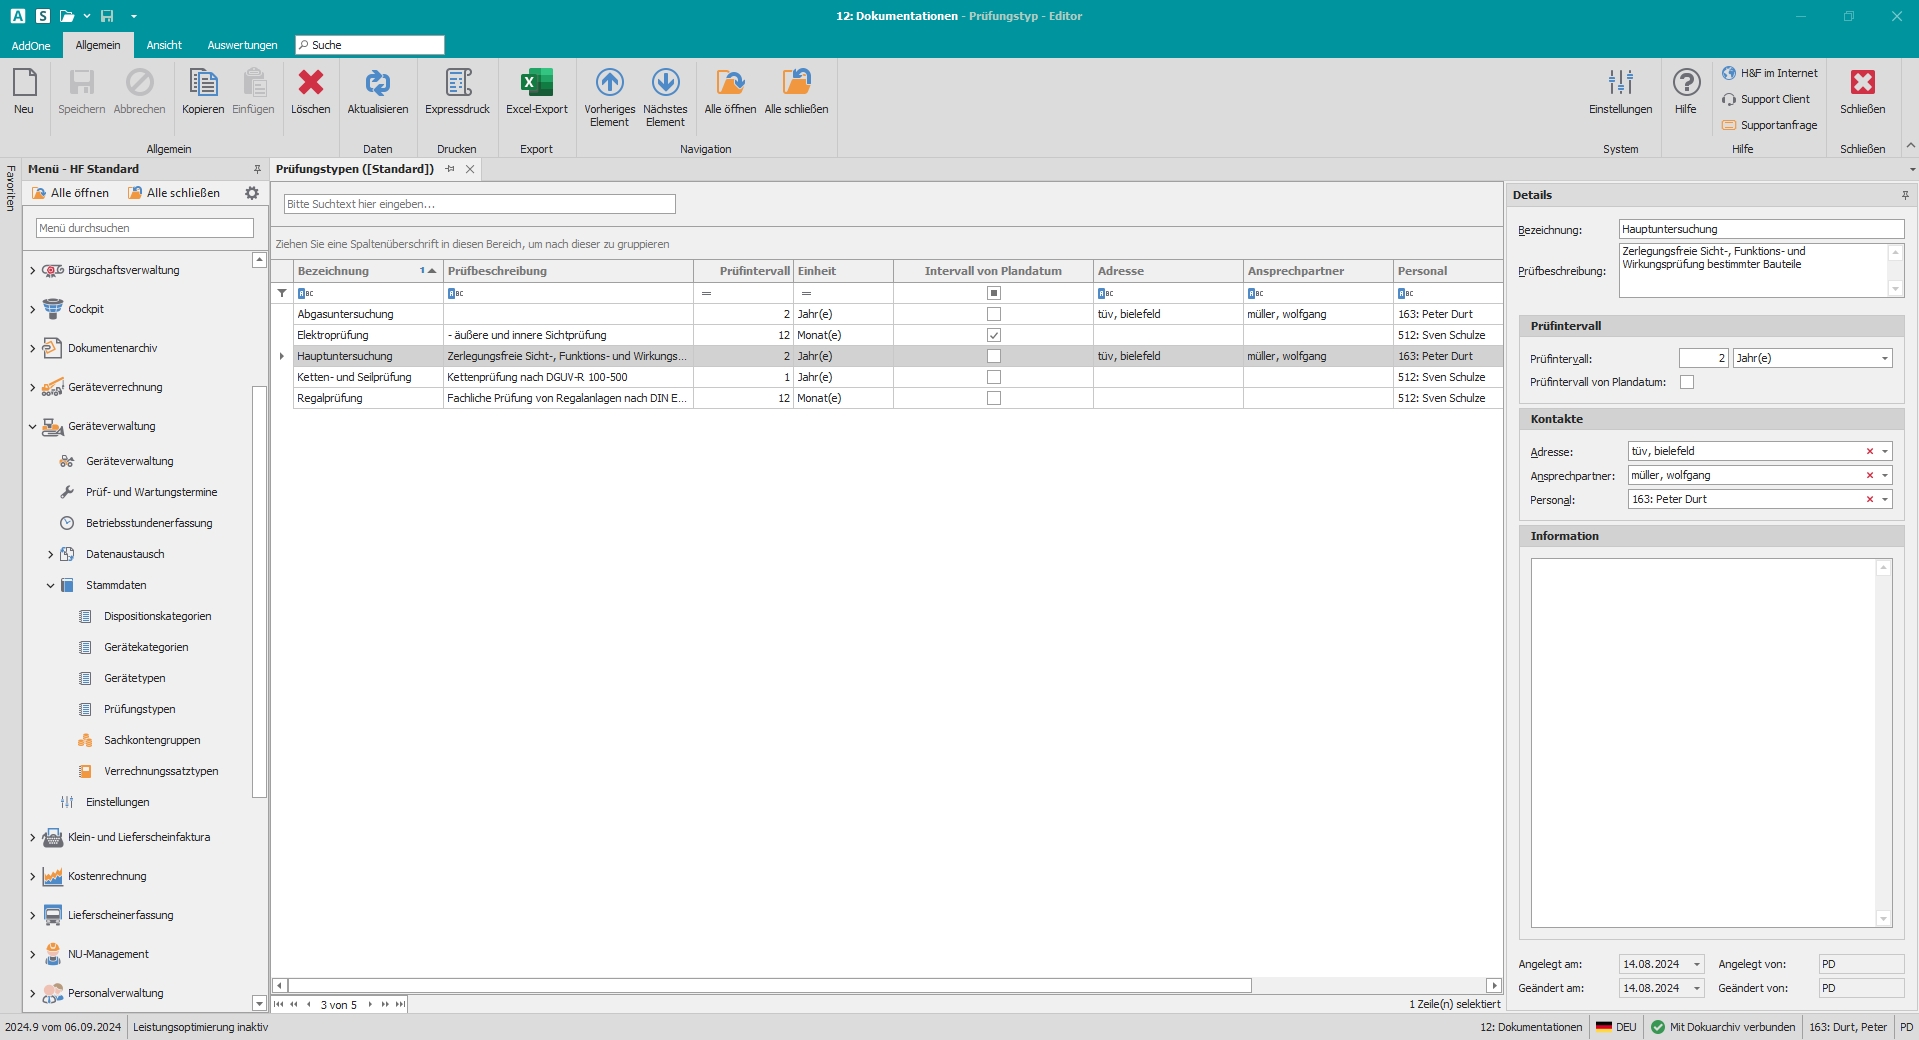
Task: Click the grid search text field
Action: click(x=479, y=204)
